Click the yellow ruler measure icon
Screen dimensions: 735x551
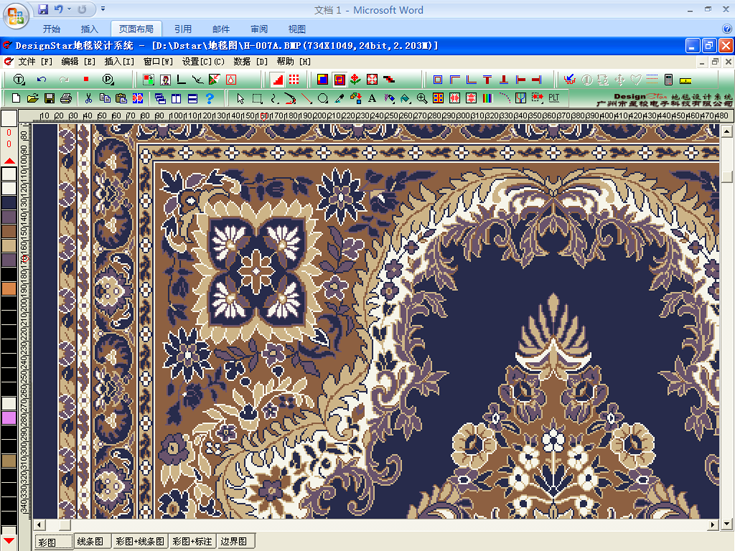pos(685,81)
